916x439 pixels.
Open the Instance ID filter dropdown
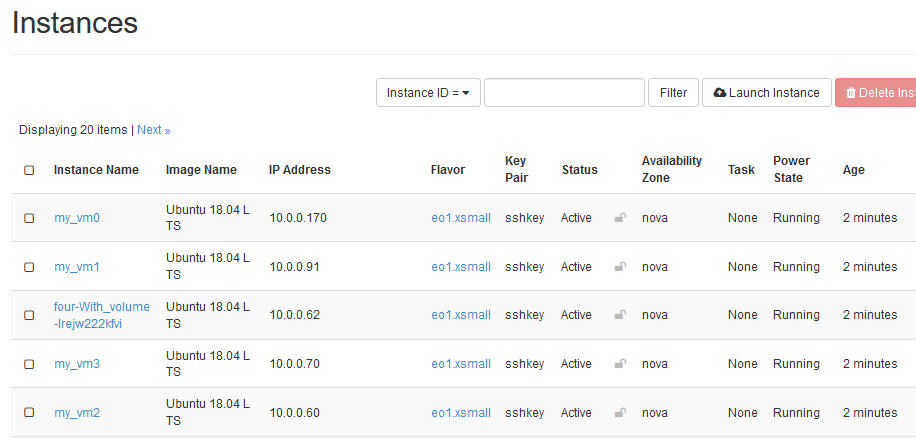click(428, 93)
